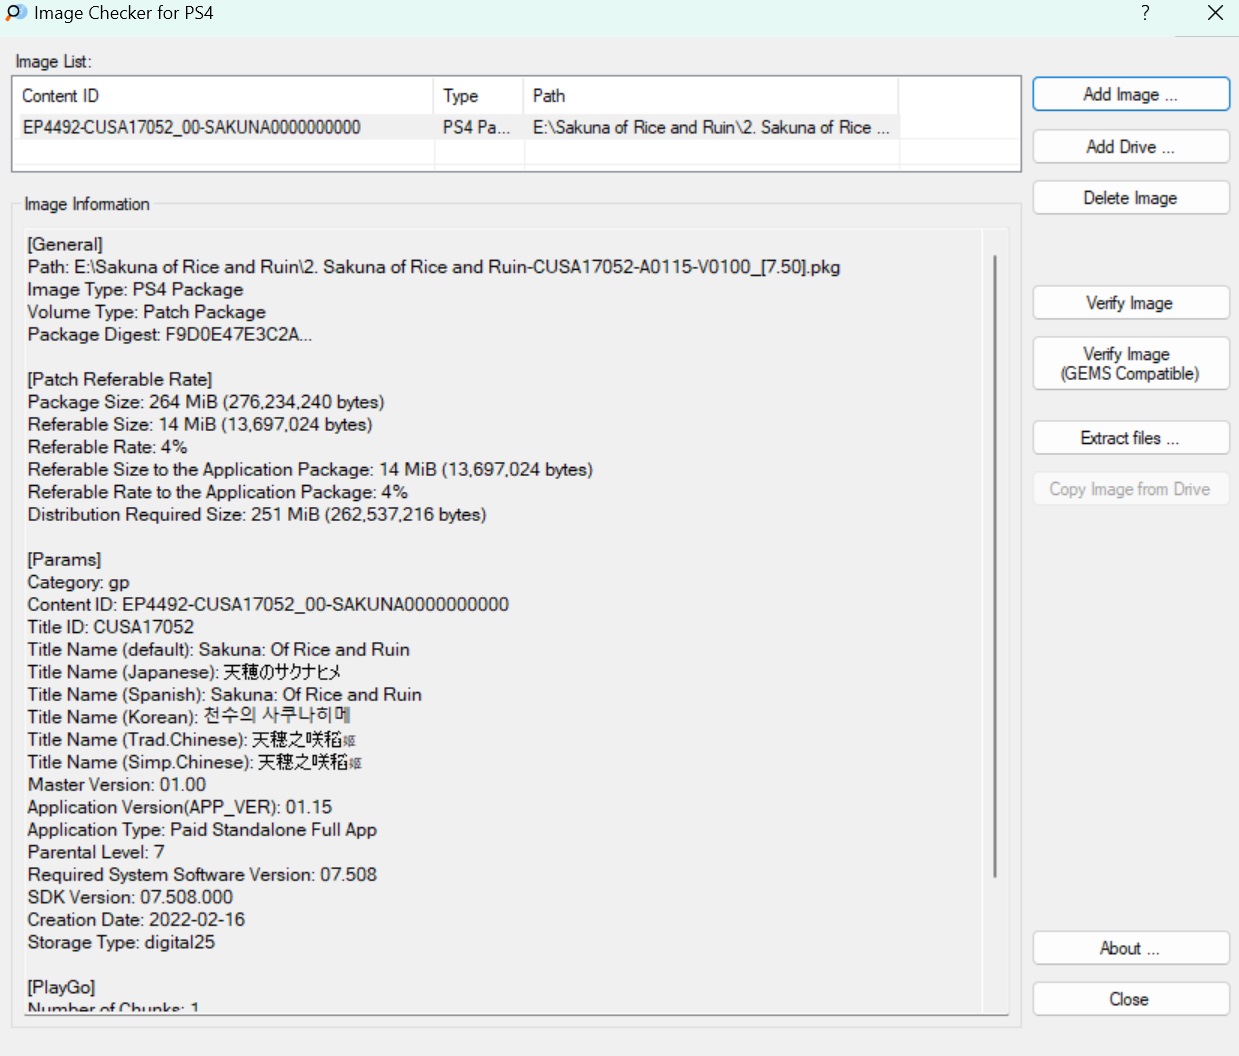Viewport: 1239px width, 1056px height.
Task: Select the EP4492-CUSA17052_00-SAKUNA0000000000 row
Action: 457,127
